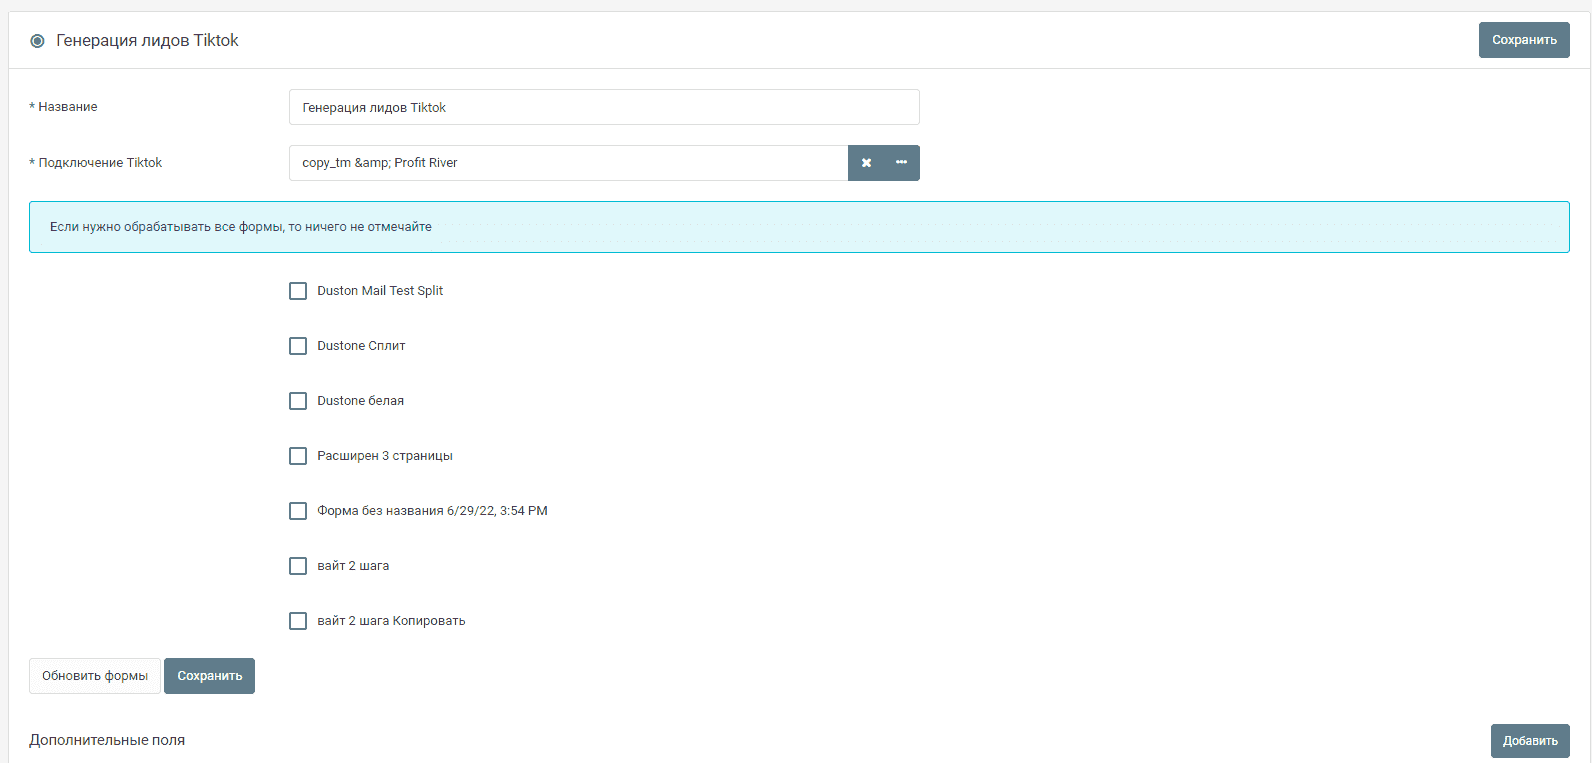
Task: Mark the вайт 2 шага checkbox
Action: (298, 566)
